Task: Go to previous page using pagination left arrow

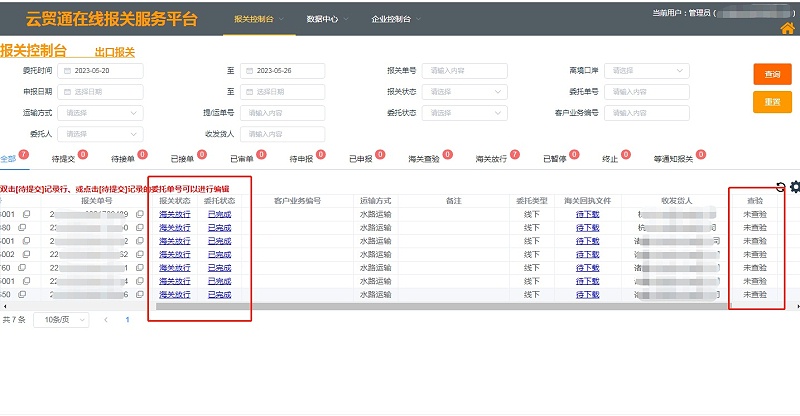Action: pyautogui.click(x=106, y=320)
